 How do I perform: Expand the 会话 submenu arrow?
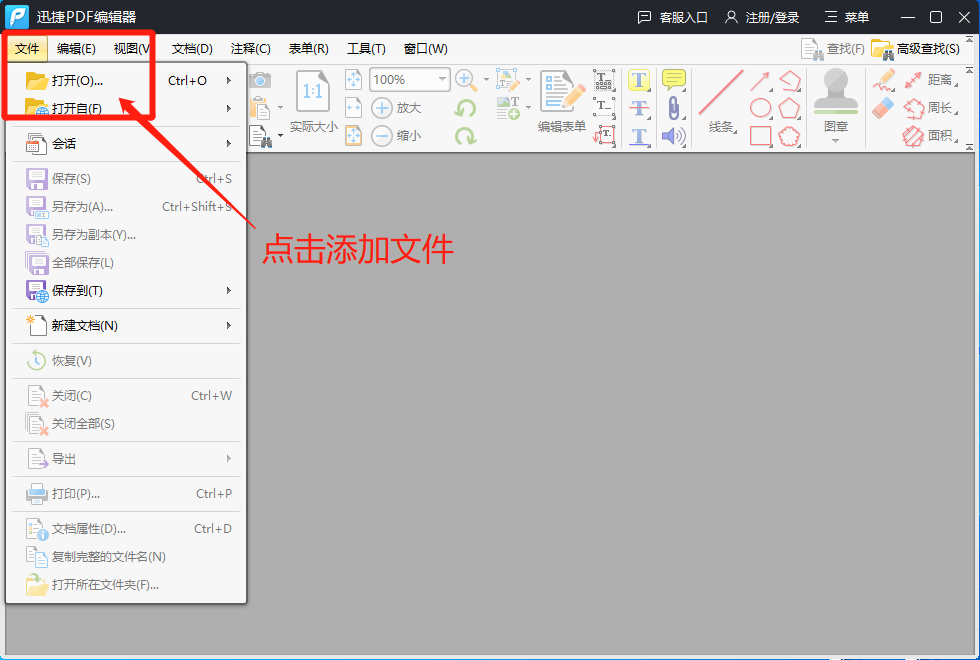pos(229,143)
